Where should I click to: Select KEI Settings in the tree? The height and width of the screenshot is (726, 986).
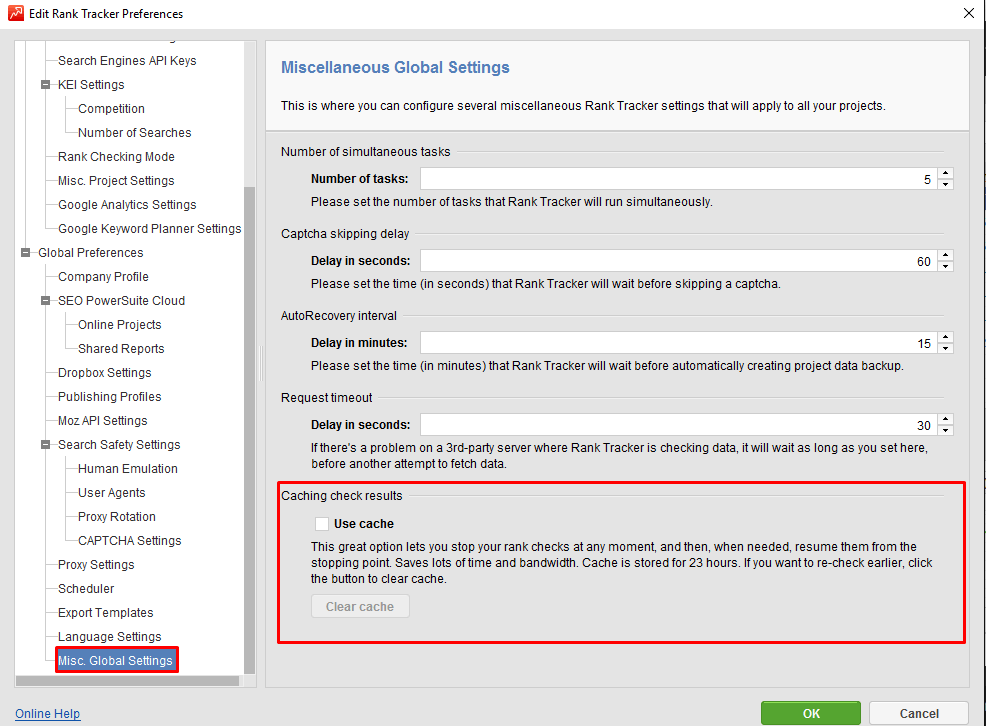pyautogui.click(x=91, y=85)
